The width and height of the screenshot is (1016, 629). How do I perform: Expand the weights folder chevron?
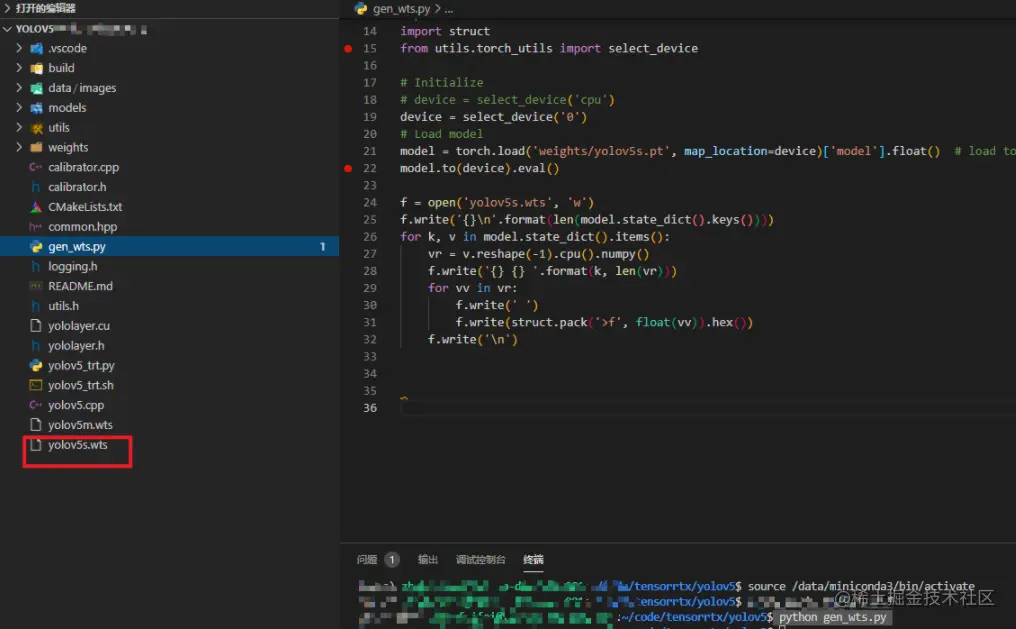coord(19,147)
